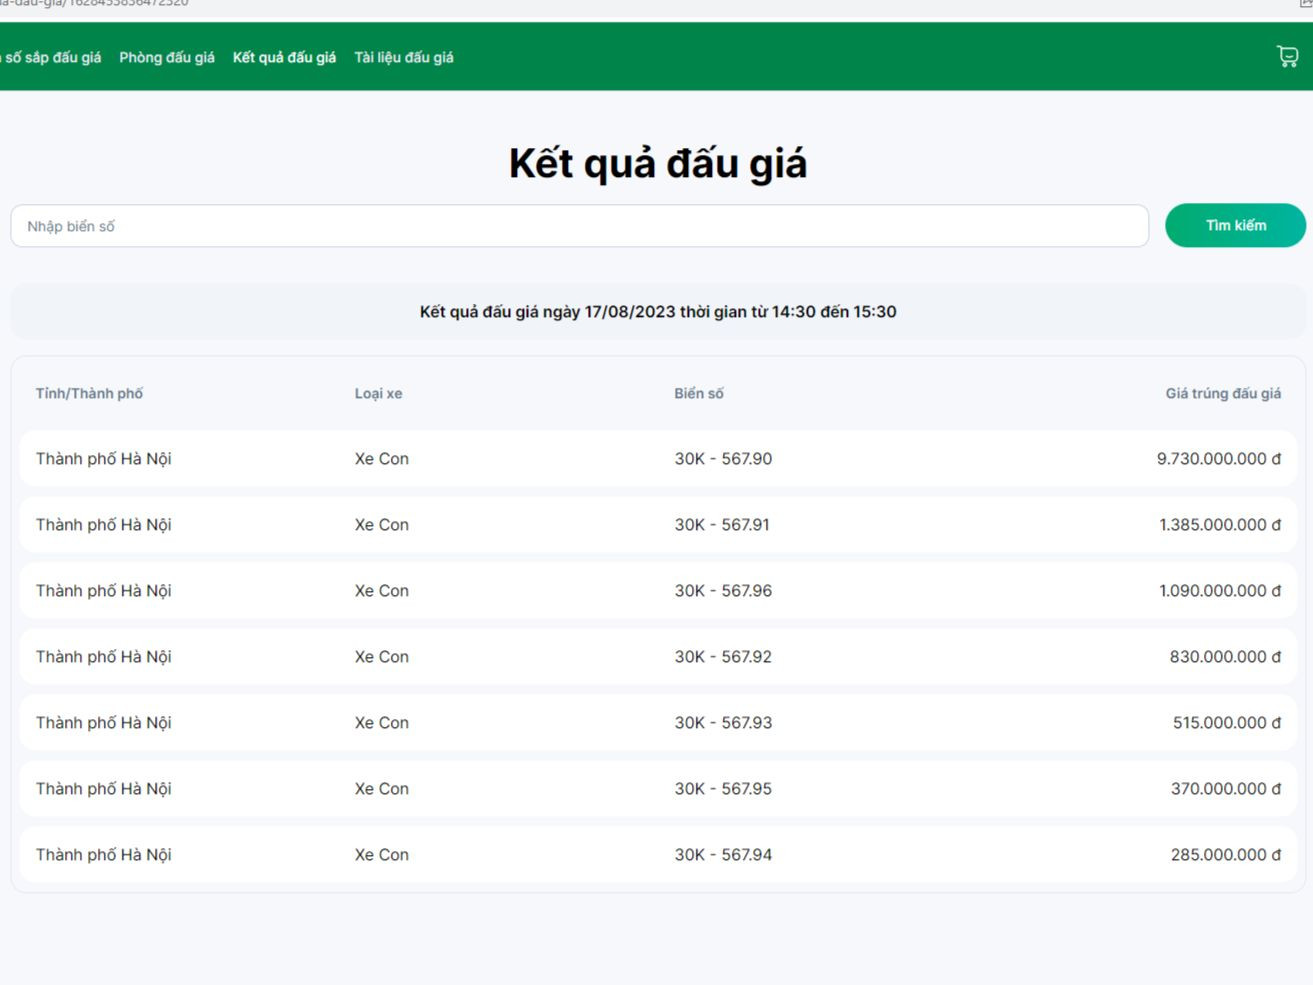Click the 'Biển số' column header
1313x985 pixels.
click(x=698, y=394)
